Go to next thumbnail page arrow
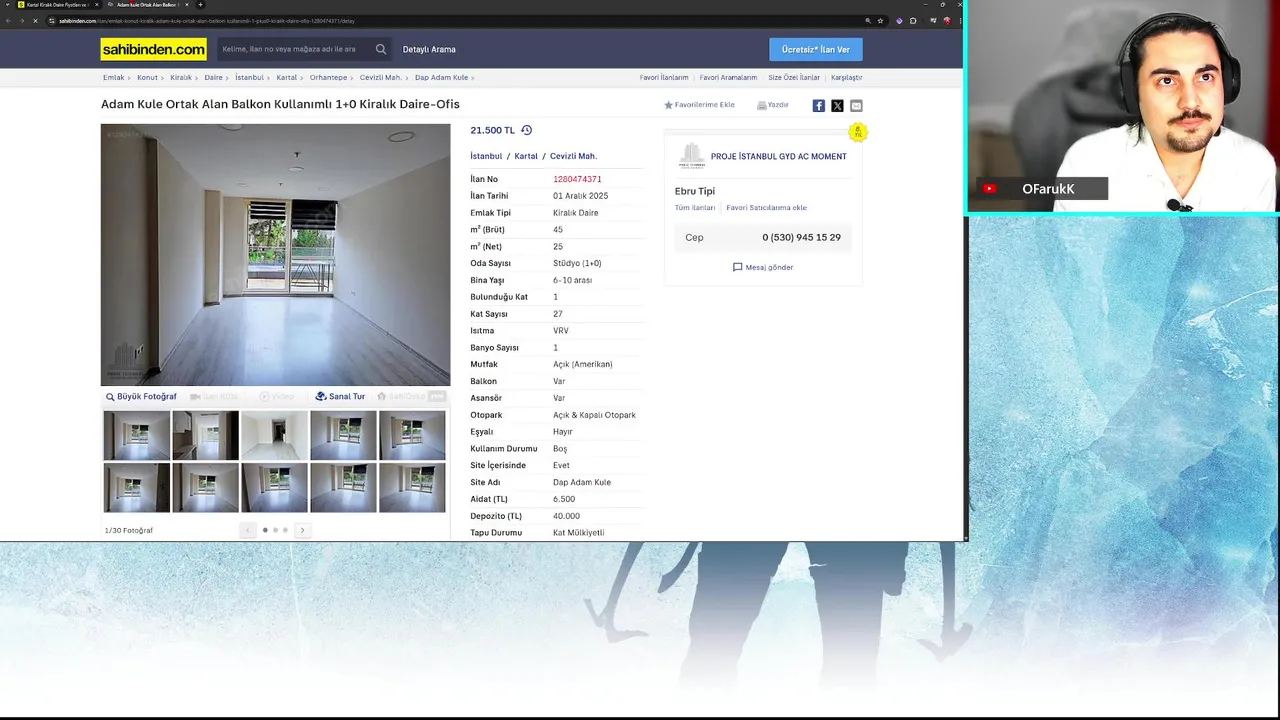This screenshot has width=1280, height=720. click(x=302, y=530)
